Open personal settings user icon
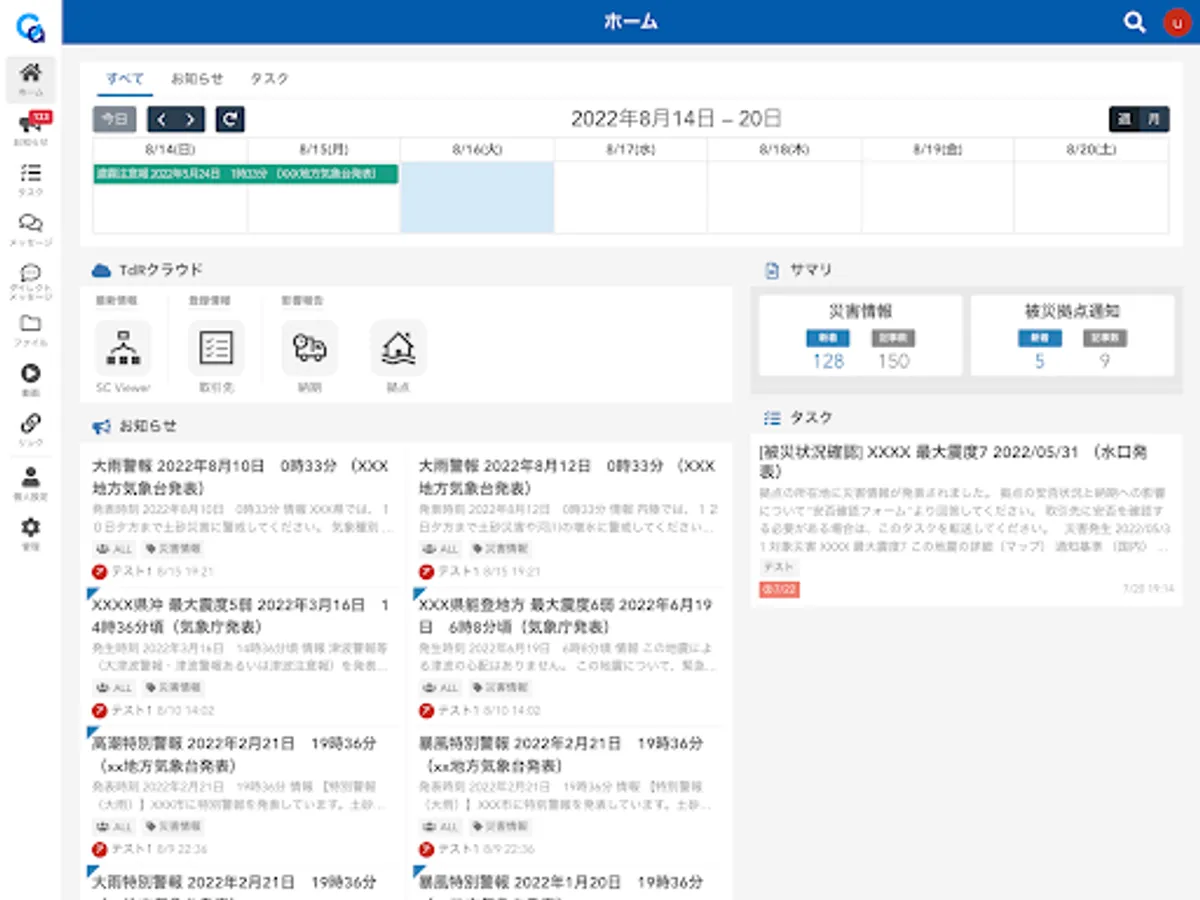The height and width of the screenshot is (900, 1200). pos(31,482)
